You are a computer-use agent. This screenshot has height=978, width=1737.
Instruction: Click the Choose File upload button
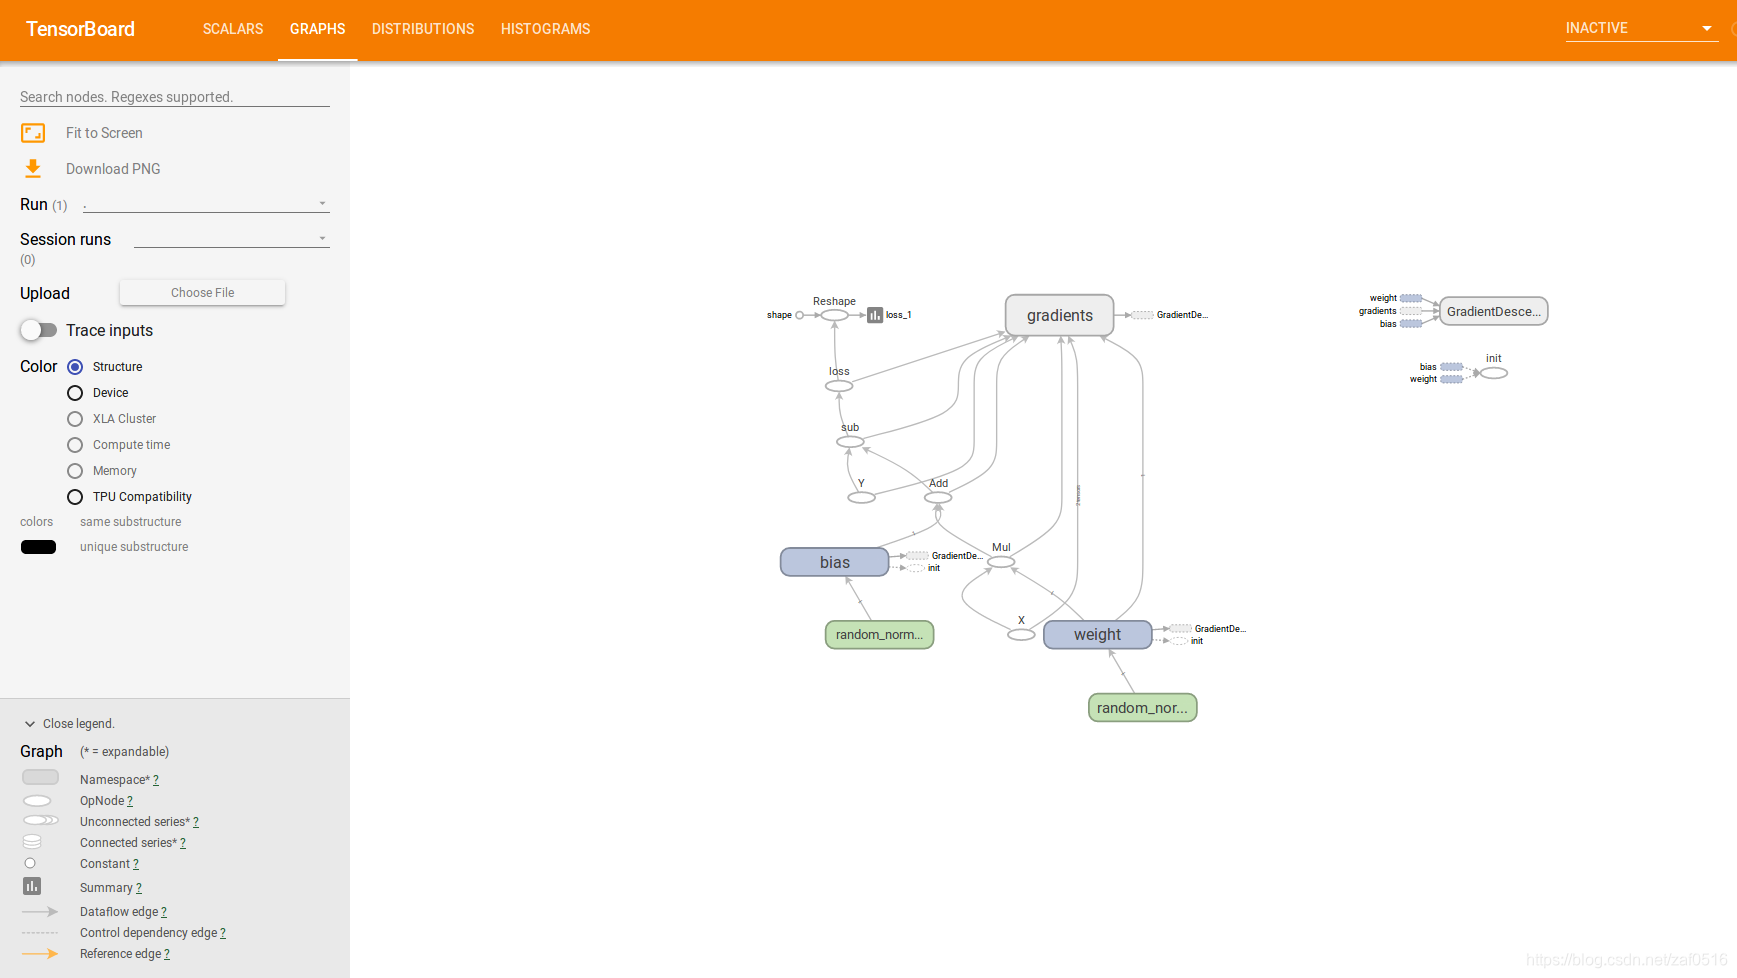[x=202, y=292]
